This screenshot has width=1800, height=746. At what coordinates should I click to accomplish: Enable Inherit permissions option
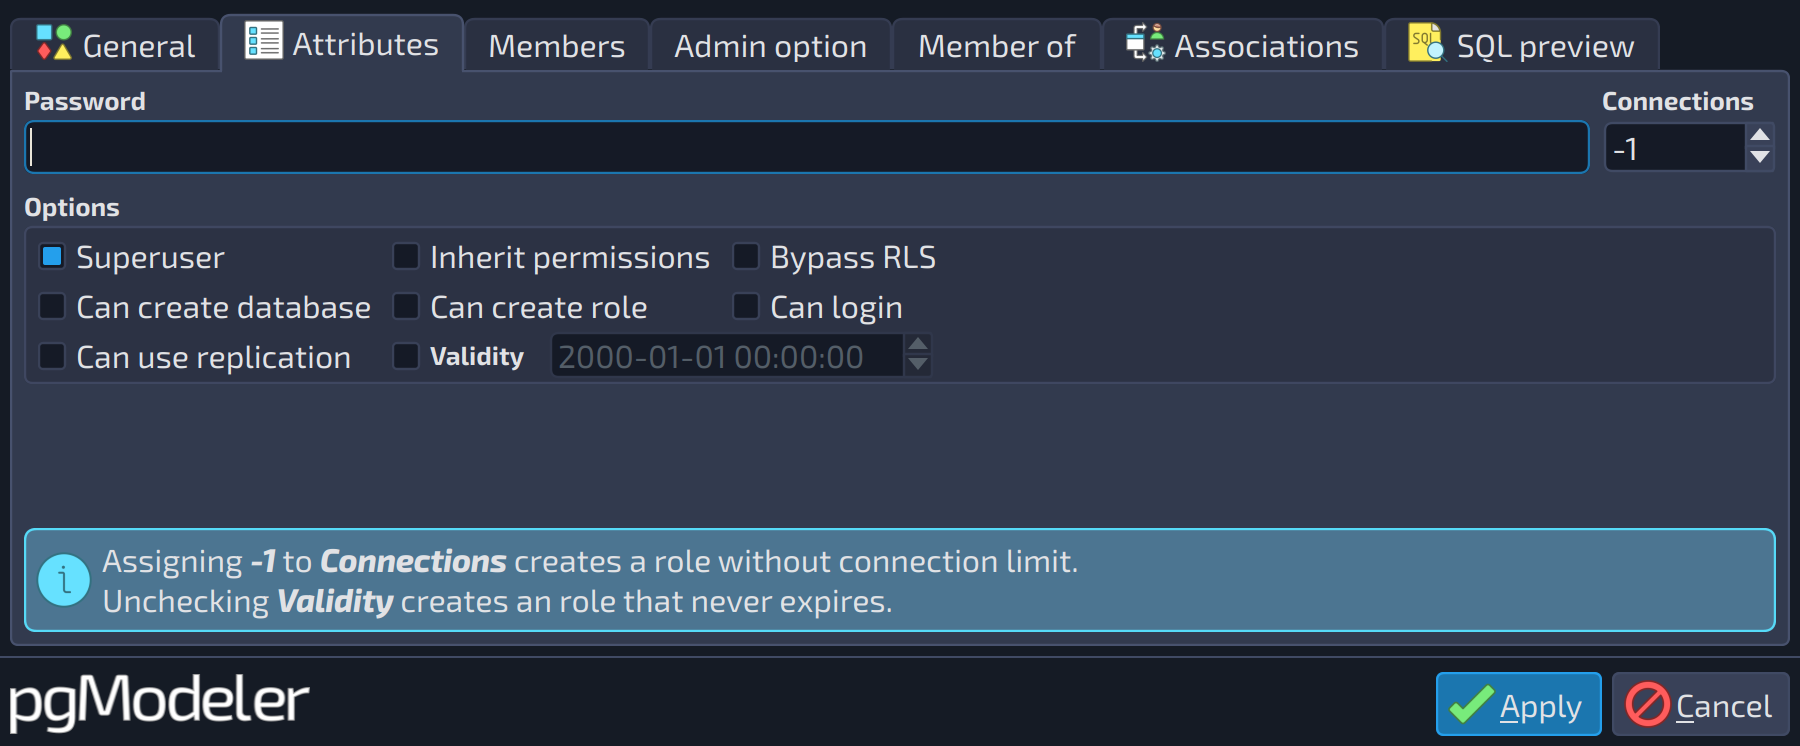(x=406, y=257)
